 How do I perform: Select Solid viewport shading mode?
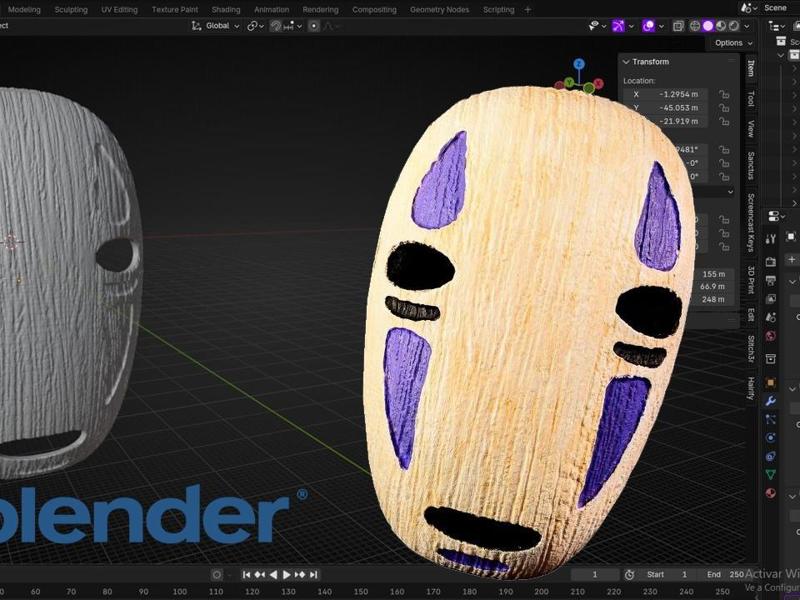click(x=707, y=27)
